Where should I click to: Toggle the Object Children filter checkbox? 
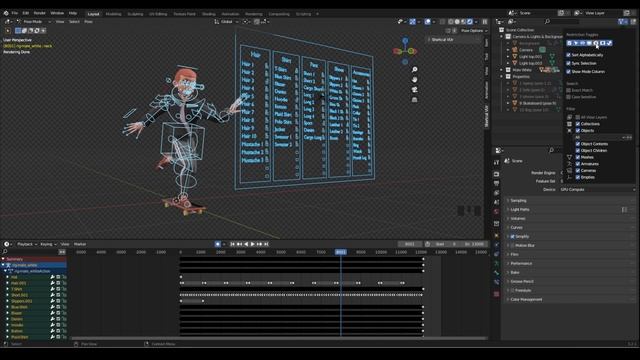(578, 151)
